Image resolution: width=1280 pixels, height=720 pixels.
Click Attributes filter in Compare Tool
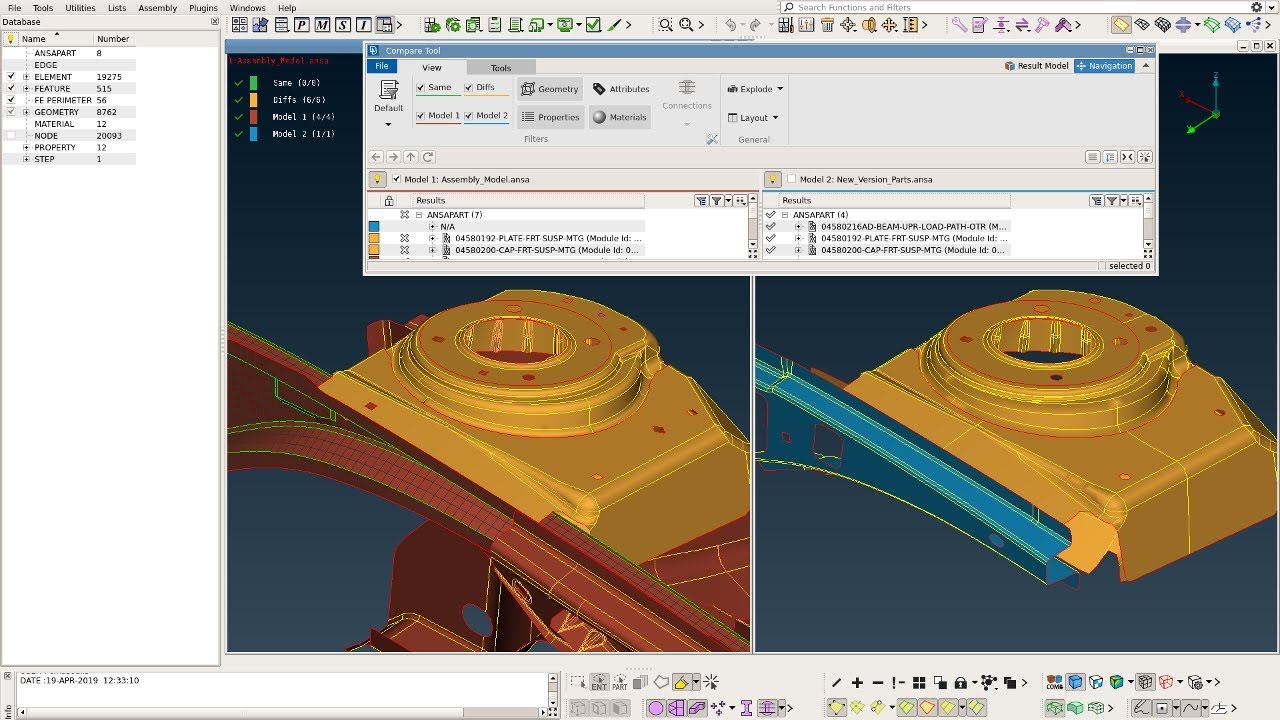621,89
